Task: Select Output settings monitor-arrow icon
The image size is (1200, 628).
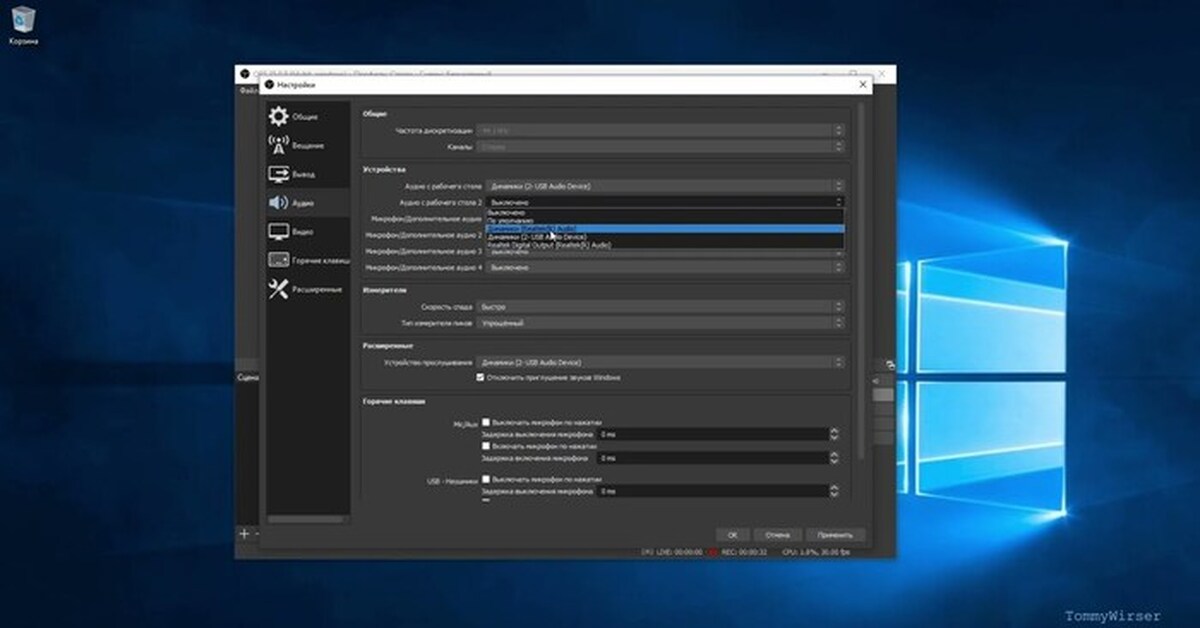Action: tap(279, 174)
